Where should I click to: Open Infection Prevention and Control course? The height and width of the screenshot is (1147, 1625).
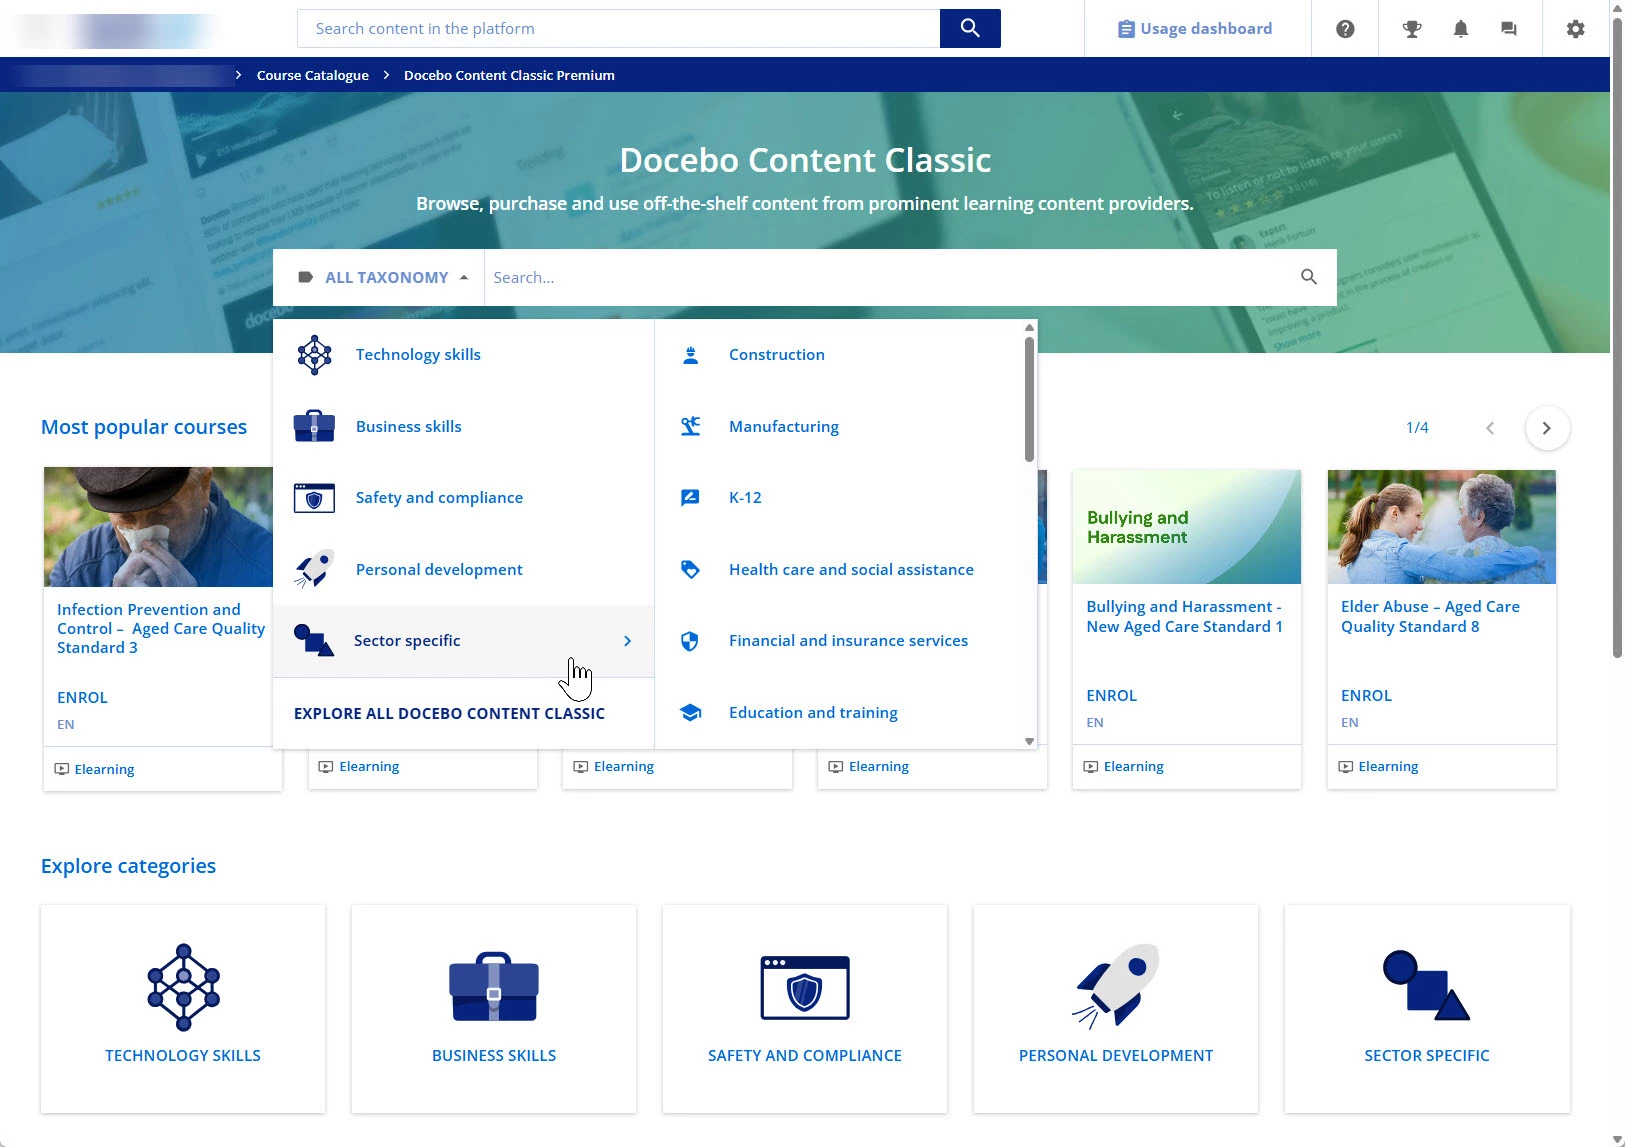pyautogui.click(x=161, y=628)
